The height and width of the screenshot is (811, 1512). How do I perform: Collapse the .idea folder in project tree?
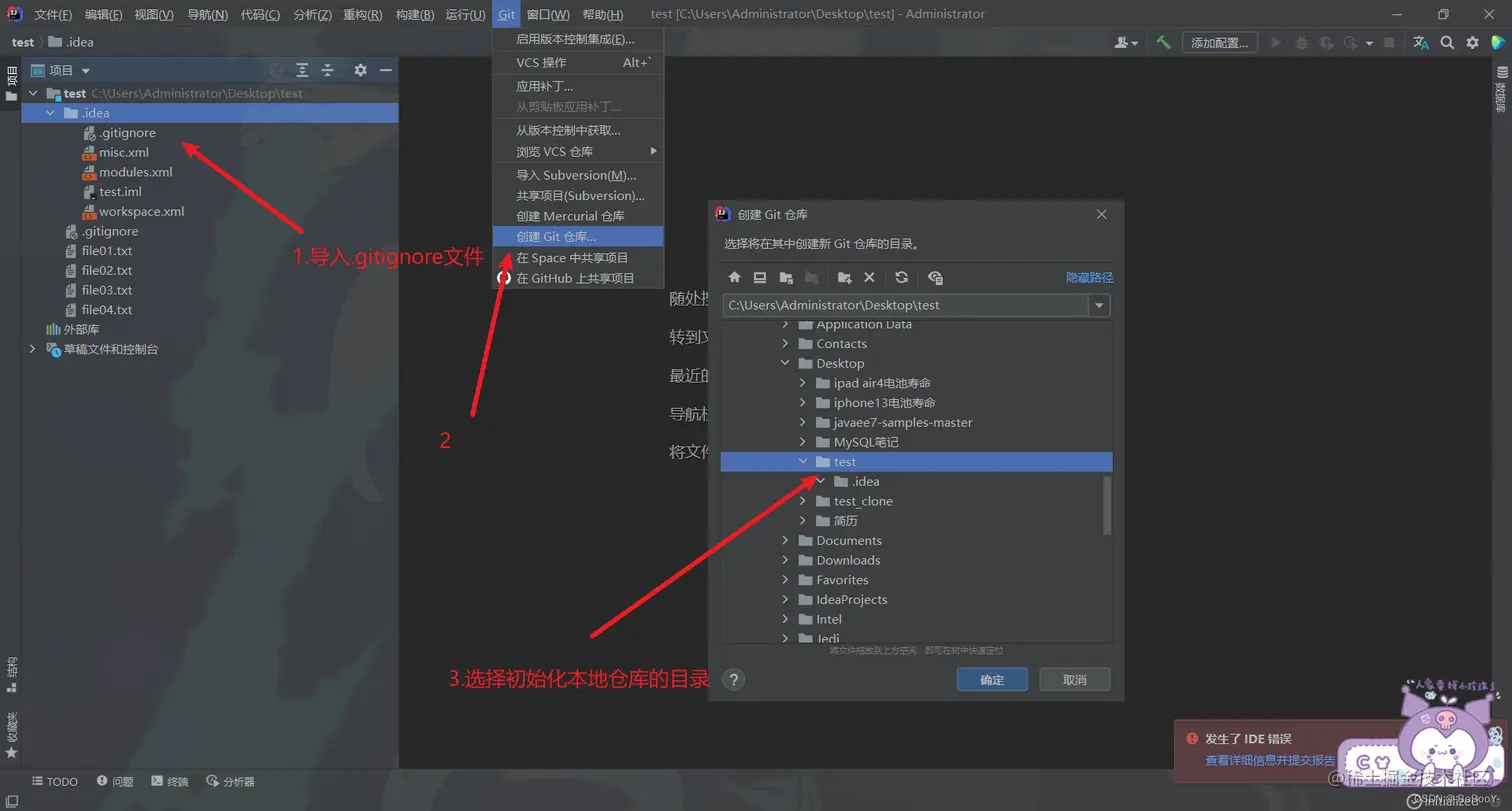50,113
